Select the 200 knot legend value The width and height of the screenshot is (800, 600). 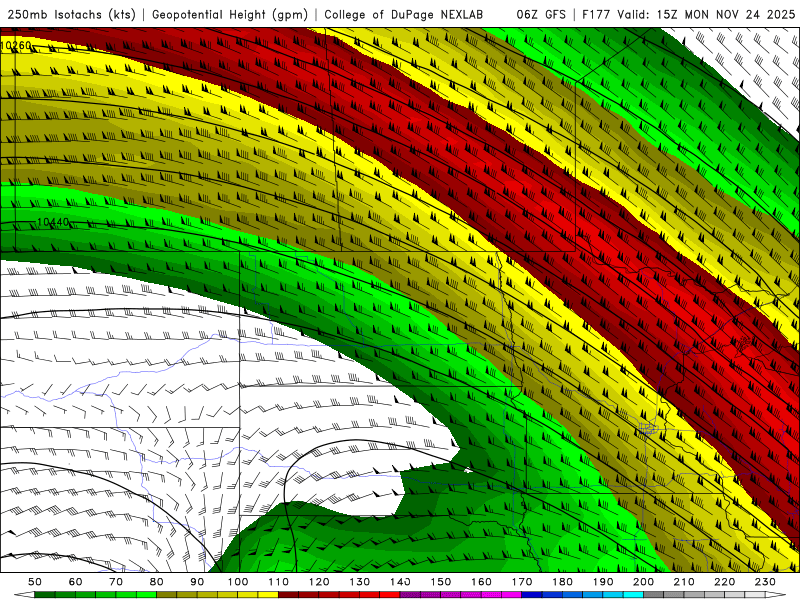pyautogui.click(x=644, y=582)
